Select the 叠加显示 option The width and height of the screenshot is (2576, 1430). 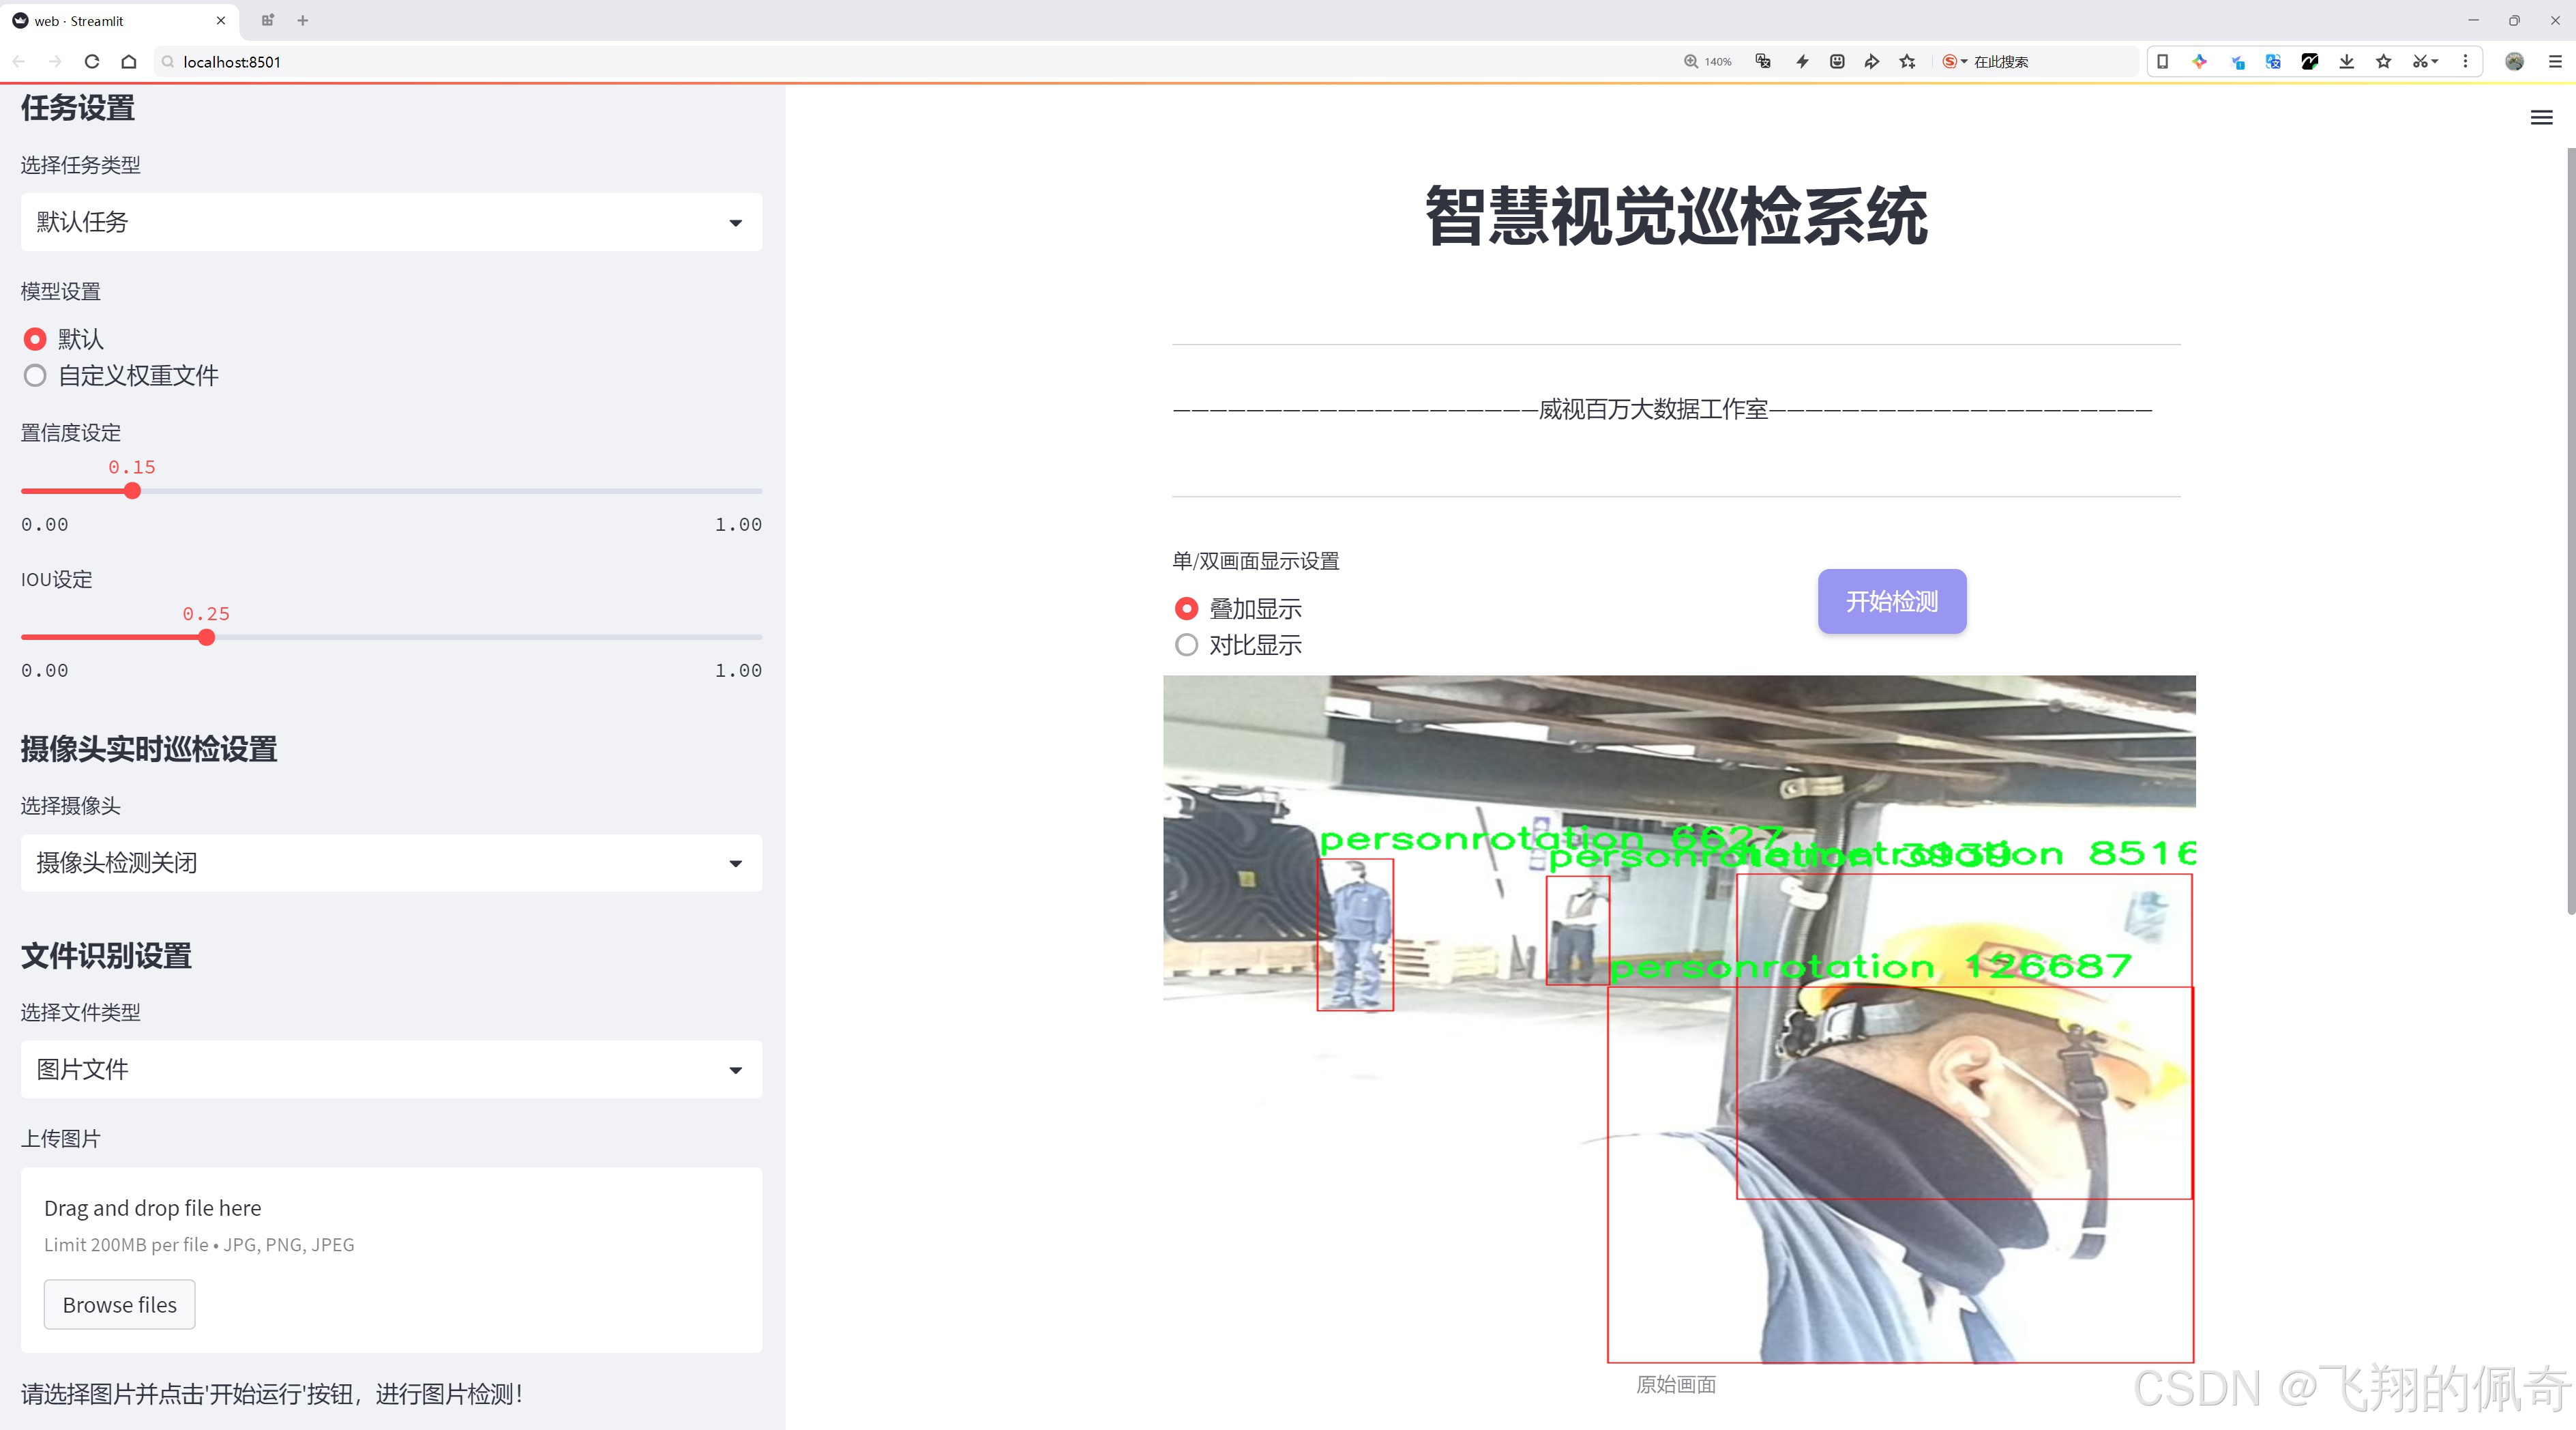[1186, 608]
